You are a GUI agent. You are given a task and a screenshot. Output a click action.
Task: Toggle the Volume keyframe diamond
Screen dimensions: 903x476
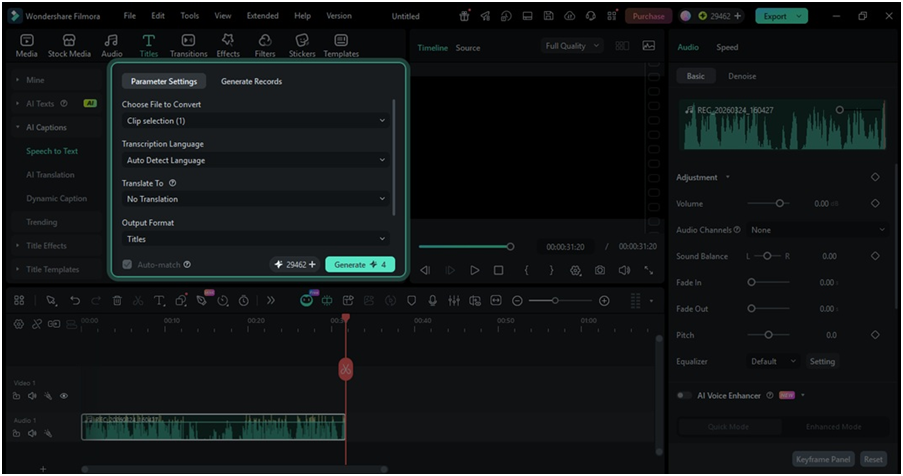(875, 203)
